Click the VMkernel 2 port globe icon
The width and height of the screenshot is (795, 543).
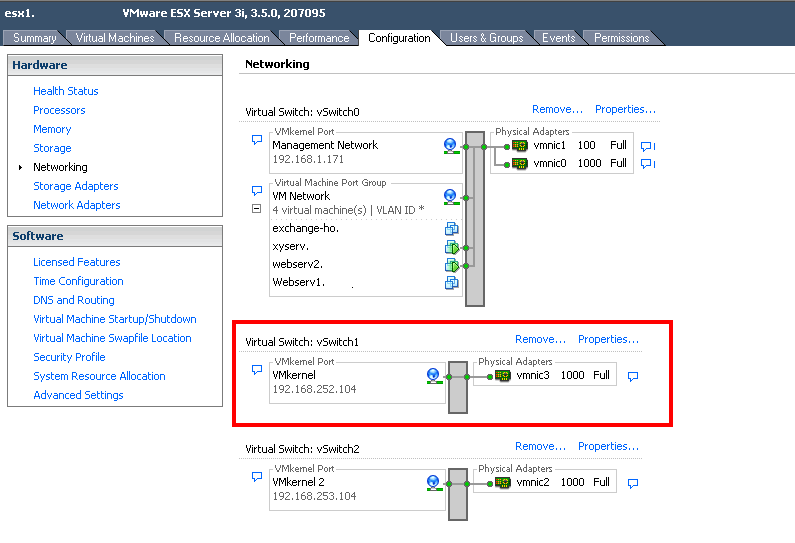tap(433, 483)
